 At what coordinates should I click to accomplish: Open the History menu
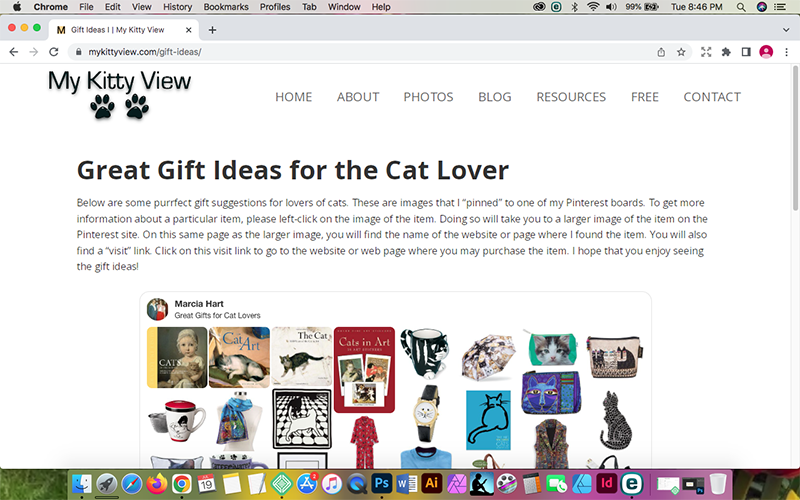[x=177, y=7]
